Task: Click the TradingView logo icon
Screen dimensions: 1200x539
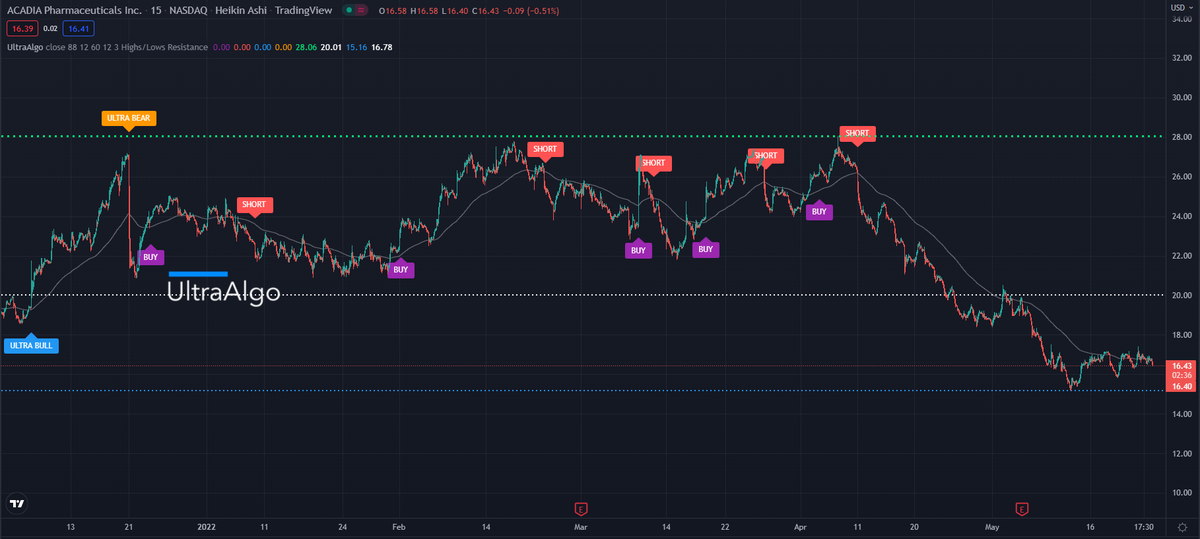Action: point(16,505)
